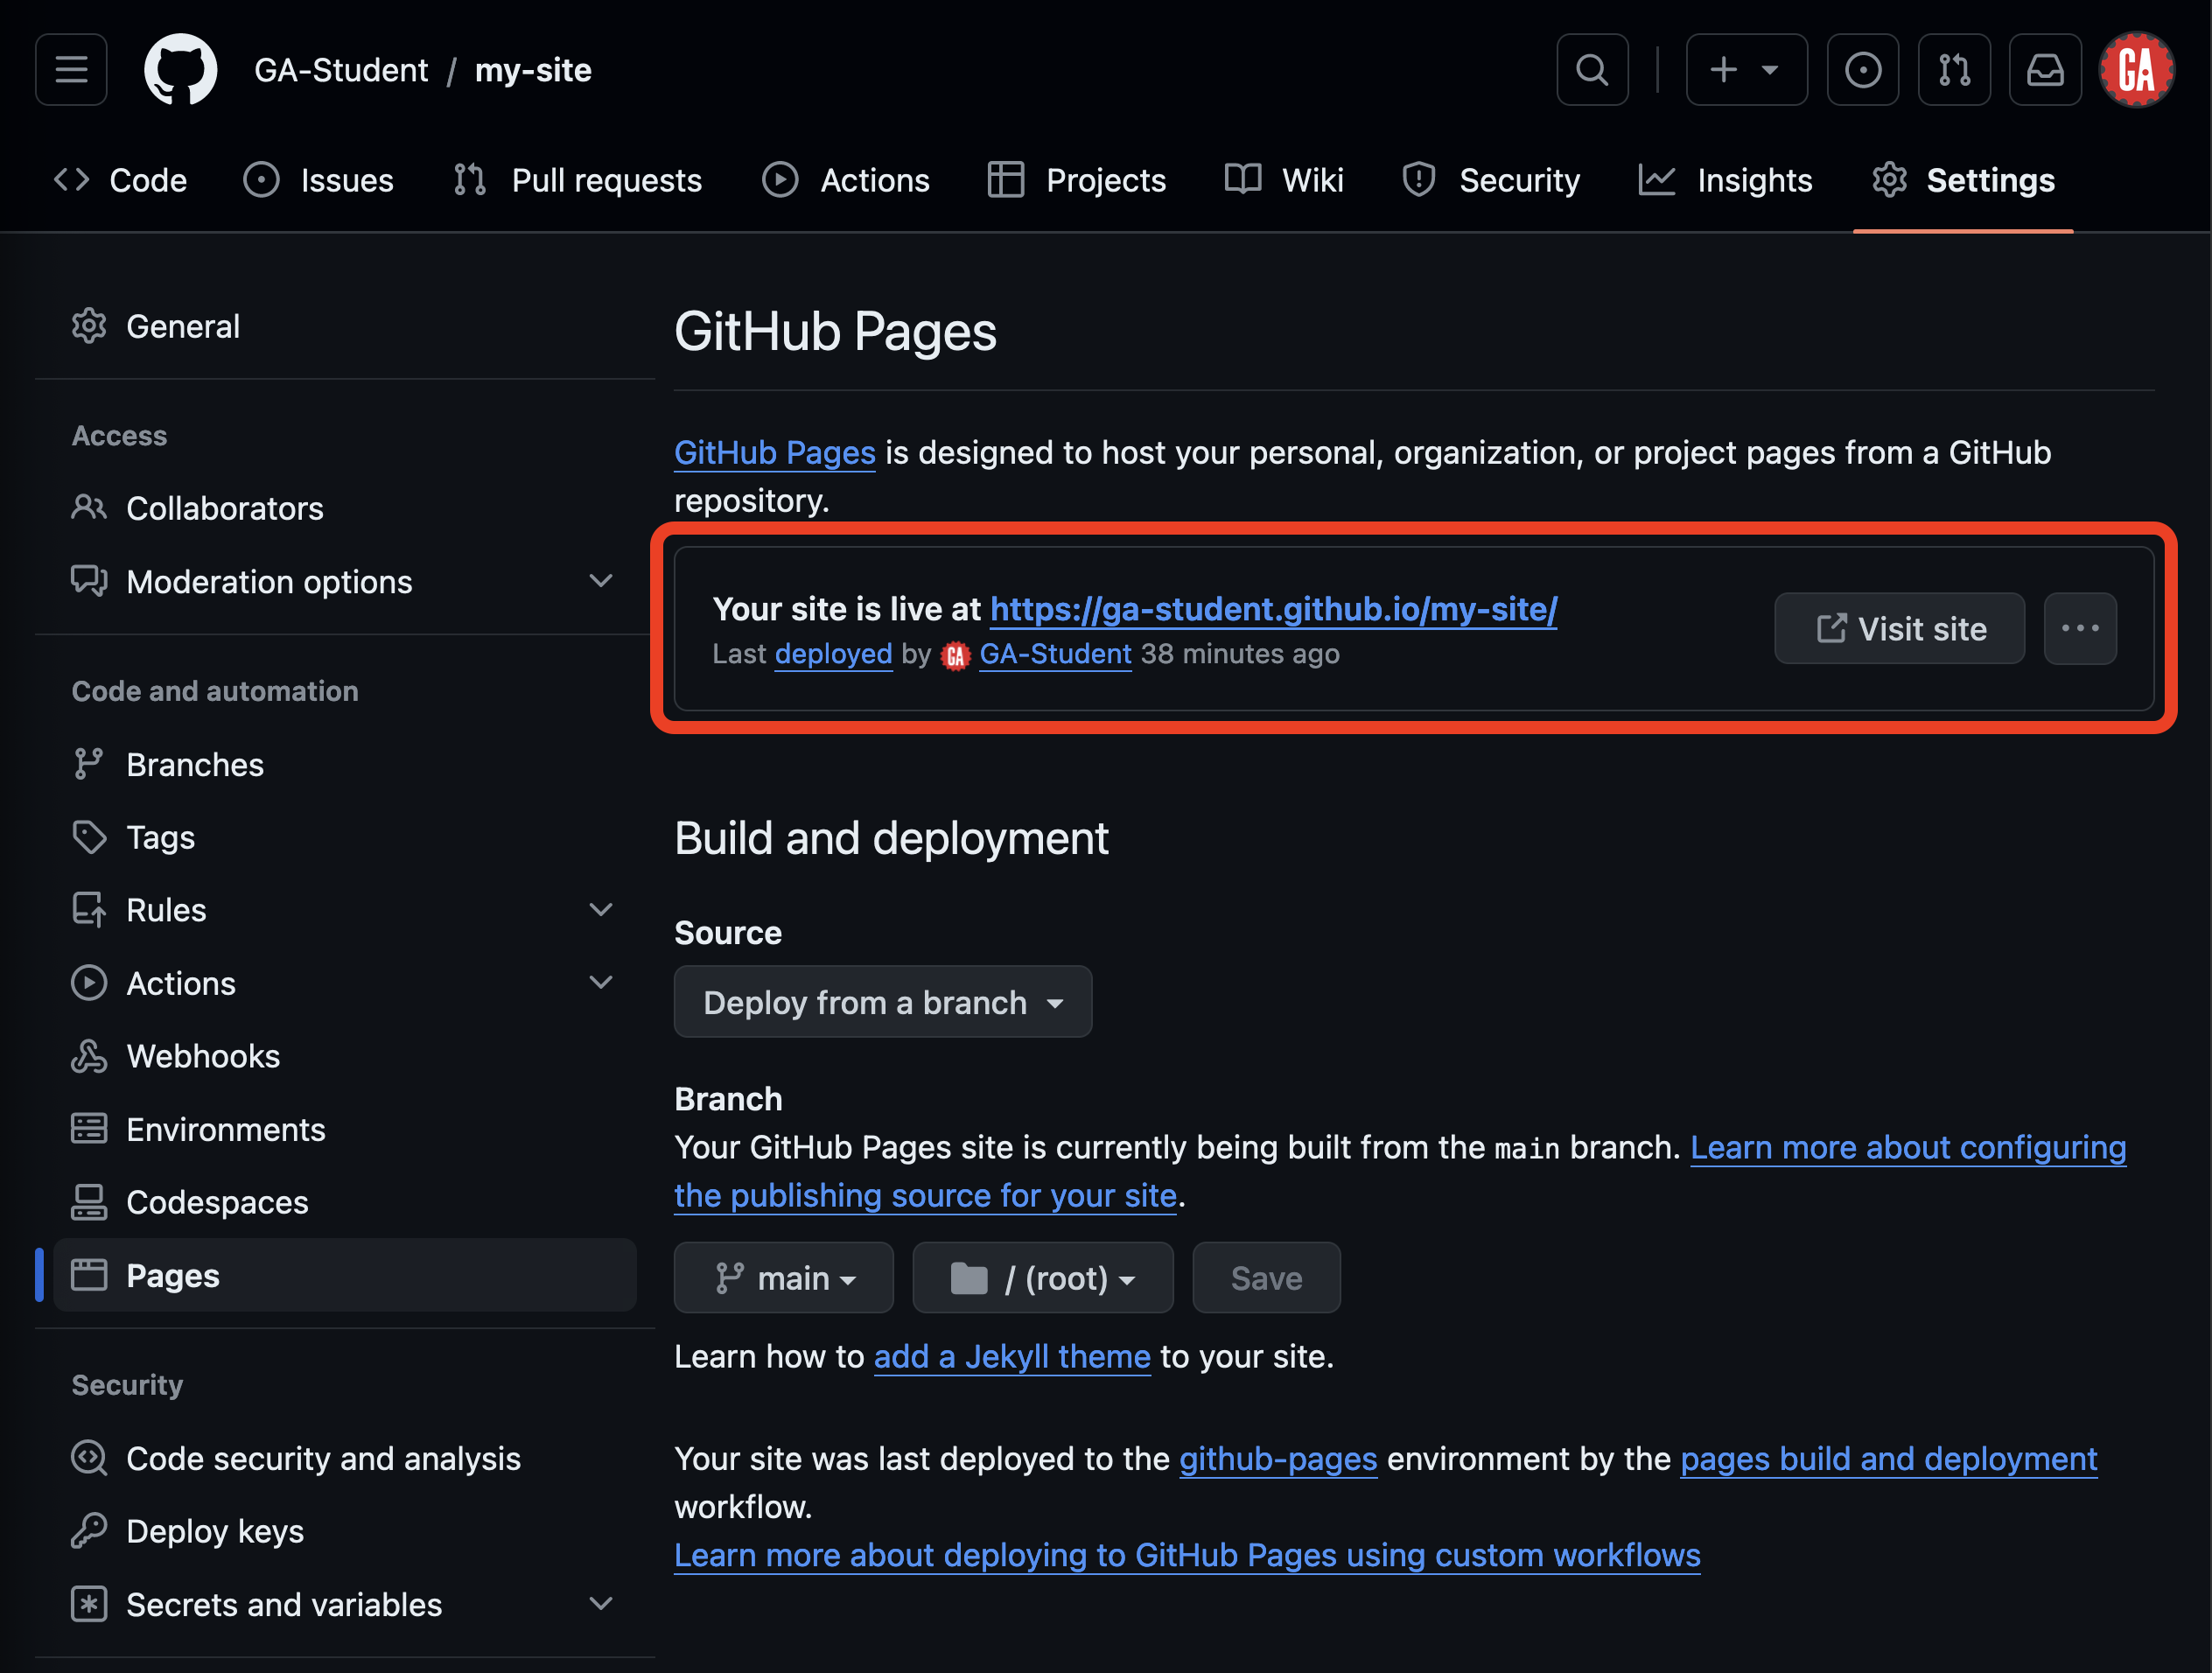Open the main branch selector dropdown
The height and width of the screenshot is (1673, 2212).
784,1277
